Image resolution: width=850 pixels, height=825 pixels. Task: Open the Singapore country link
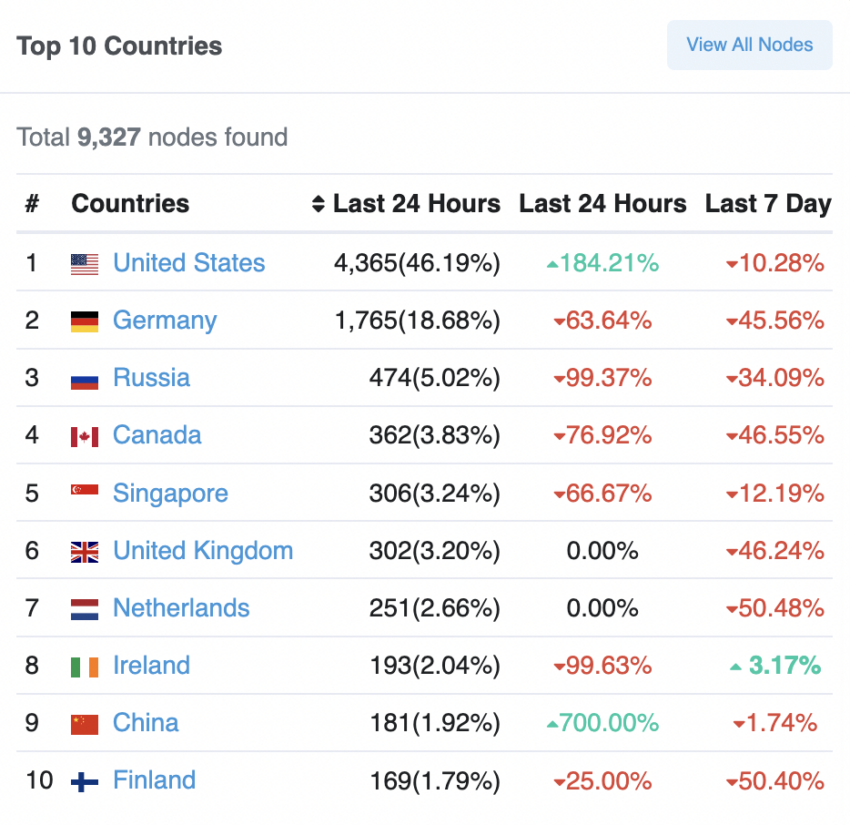click(170, 493)
